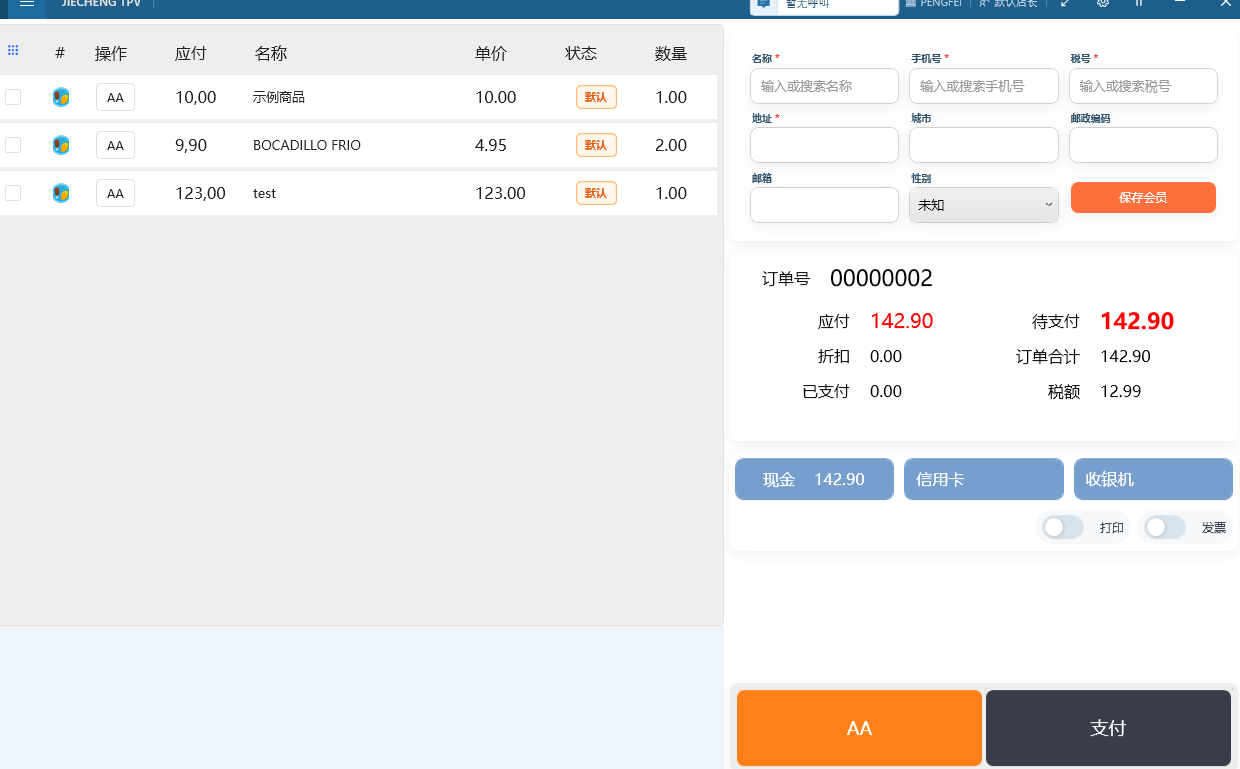
Task: Open the settings gear in the top bar
Action: point(1103,4)
